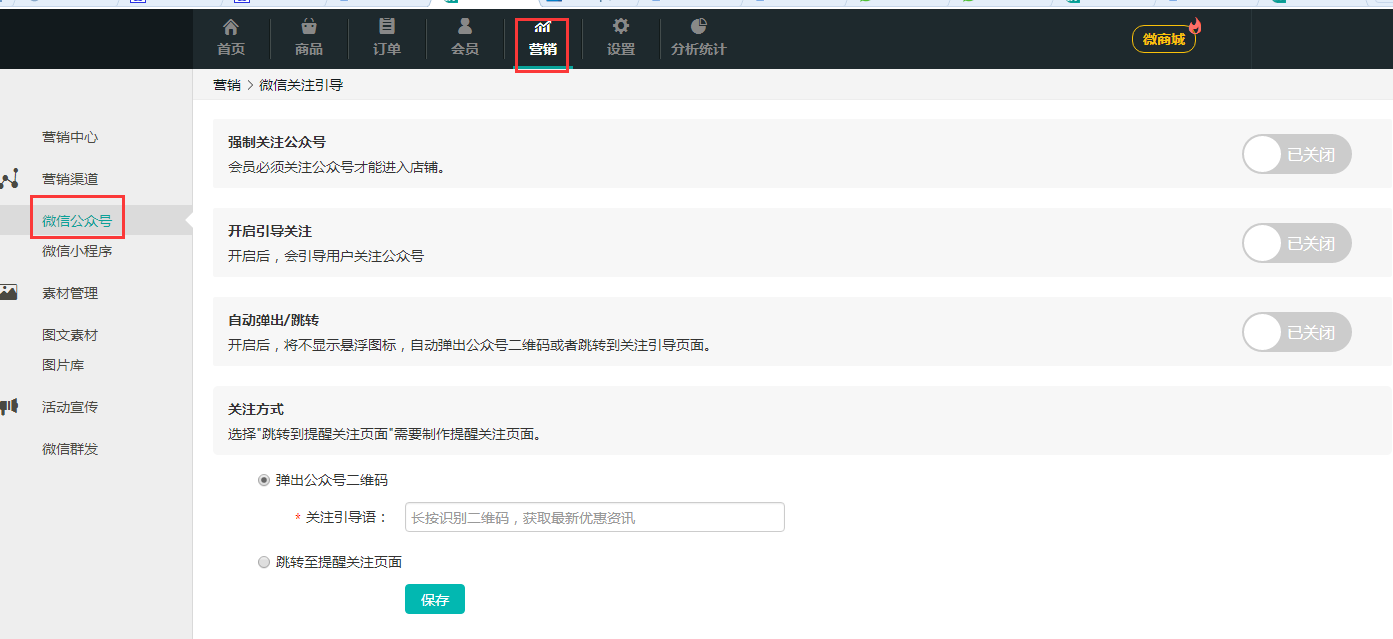The image size is (1393, 639).
Task: Select 营销中心 in the left sidebar
Action: tap(70, 137)
